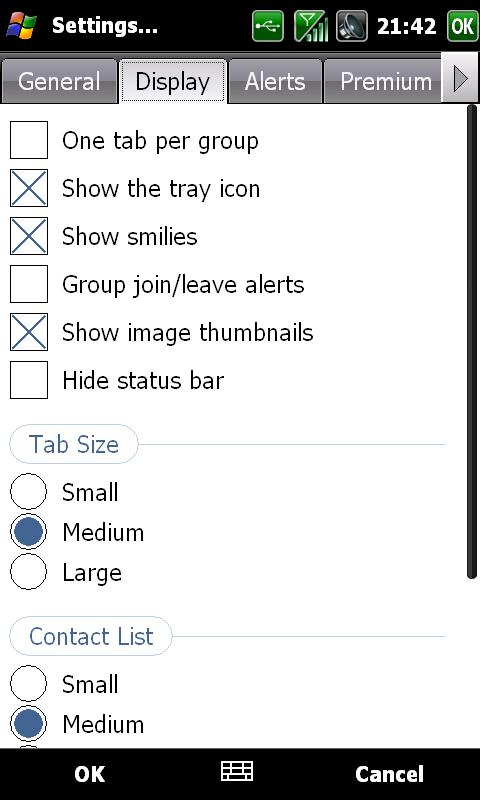Tap the USB connection status icon

coord(267,26)
